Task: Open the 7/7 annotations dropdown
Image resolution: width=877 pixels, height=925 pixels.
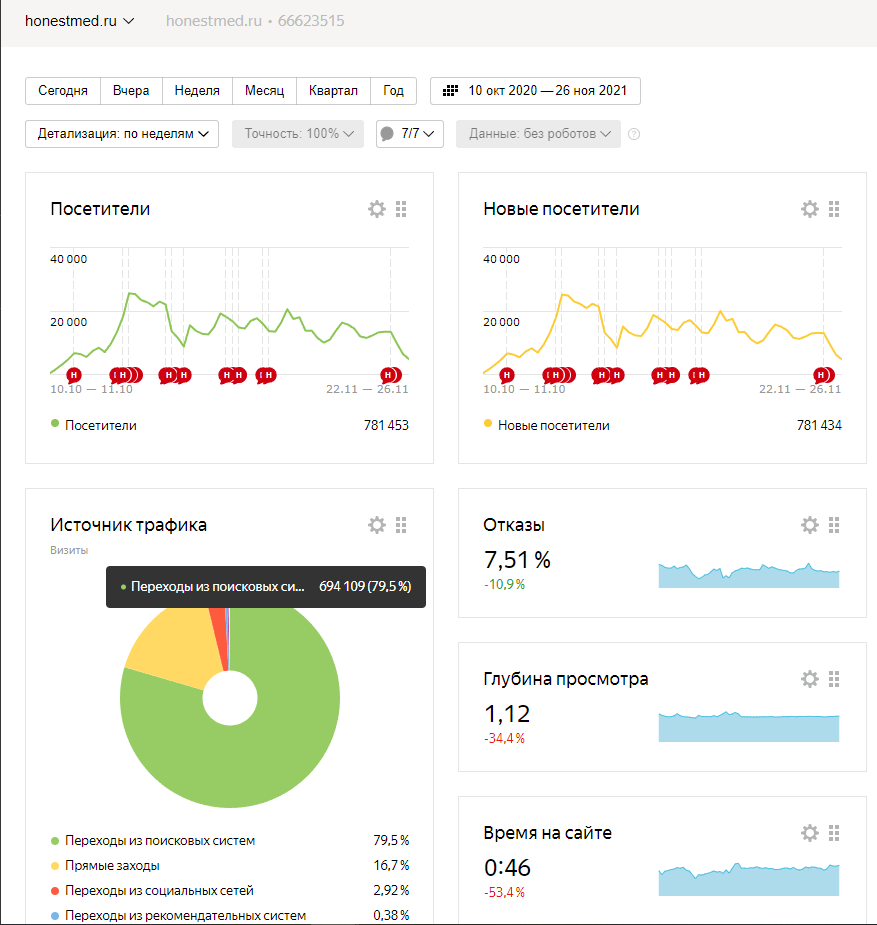Action: (x=410, y=134)
